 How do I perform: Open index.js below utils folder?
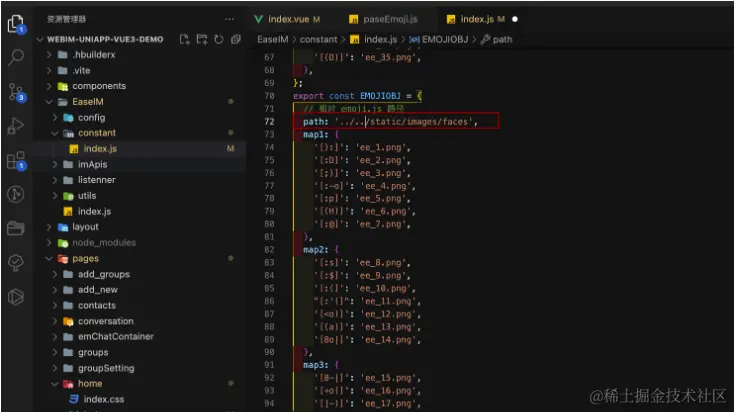pos(94,211)
